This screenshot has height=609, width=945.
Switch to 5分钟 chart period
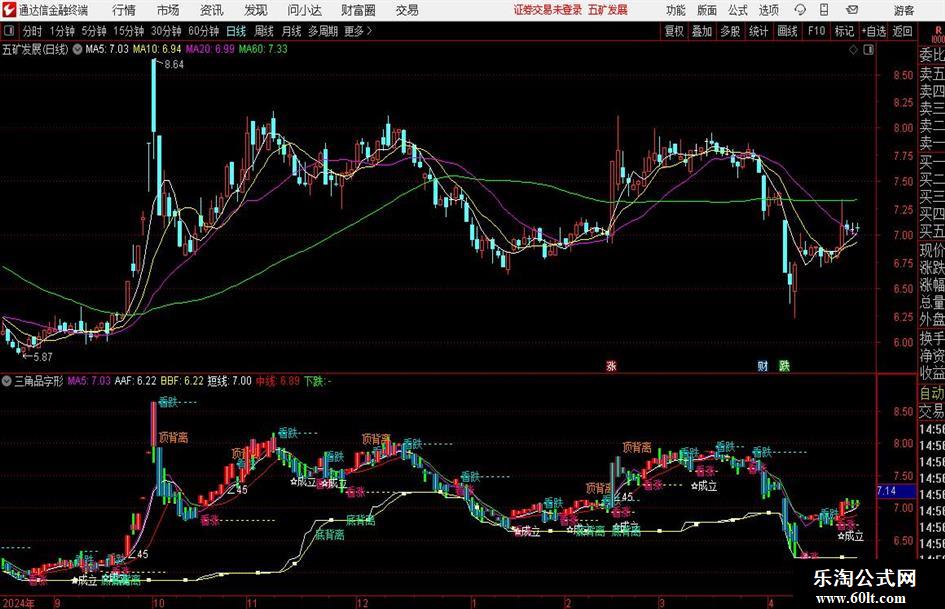click(x=94, y=31)
